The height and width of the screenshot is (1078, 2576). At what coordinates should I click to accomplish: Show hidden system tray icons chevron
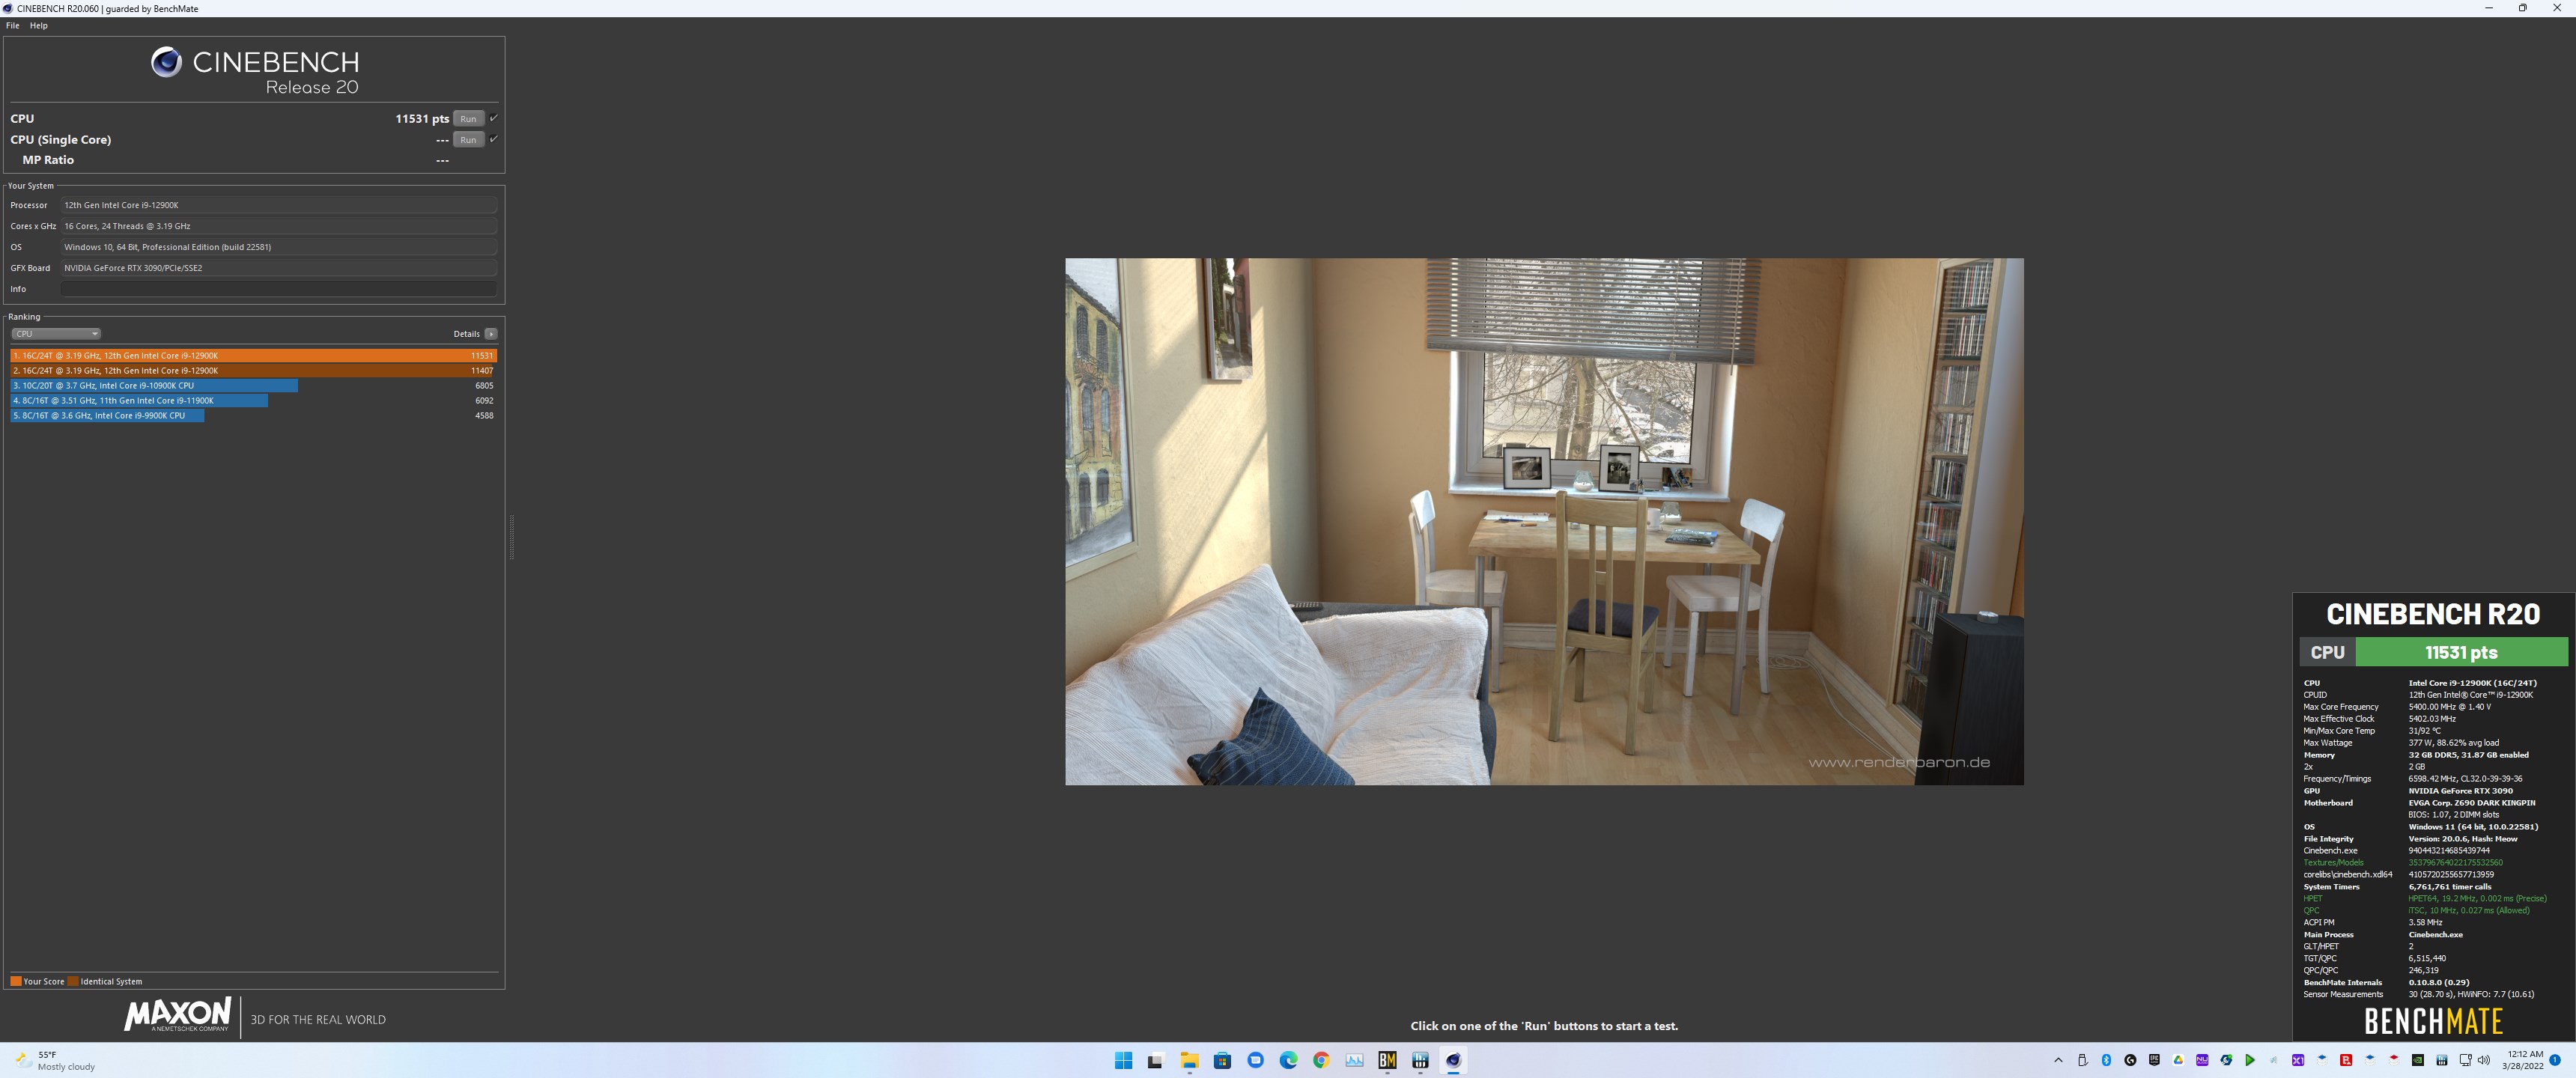2058,1061
